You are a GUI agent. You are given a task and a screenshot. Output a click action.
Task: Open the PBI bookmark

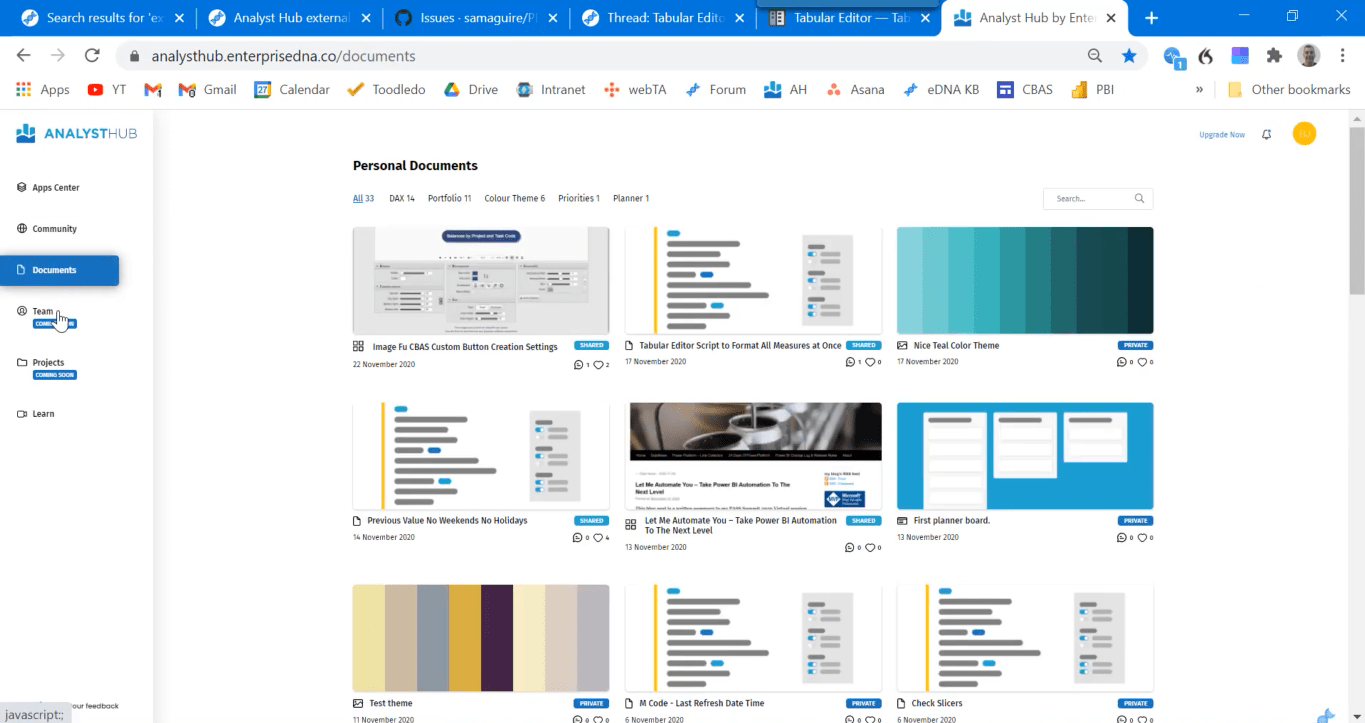[1093, 89]
